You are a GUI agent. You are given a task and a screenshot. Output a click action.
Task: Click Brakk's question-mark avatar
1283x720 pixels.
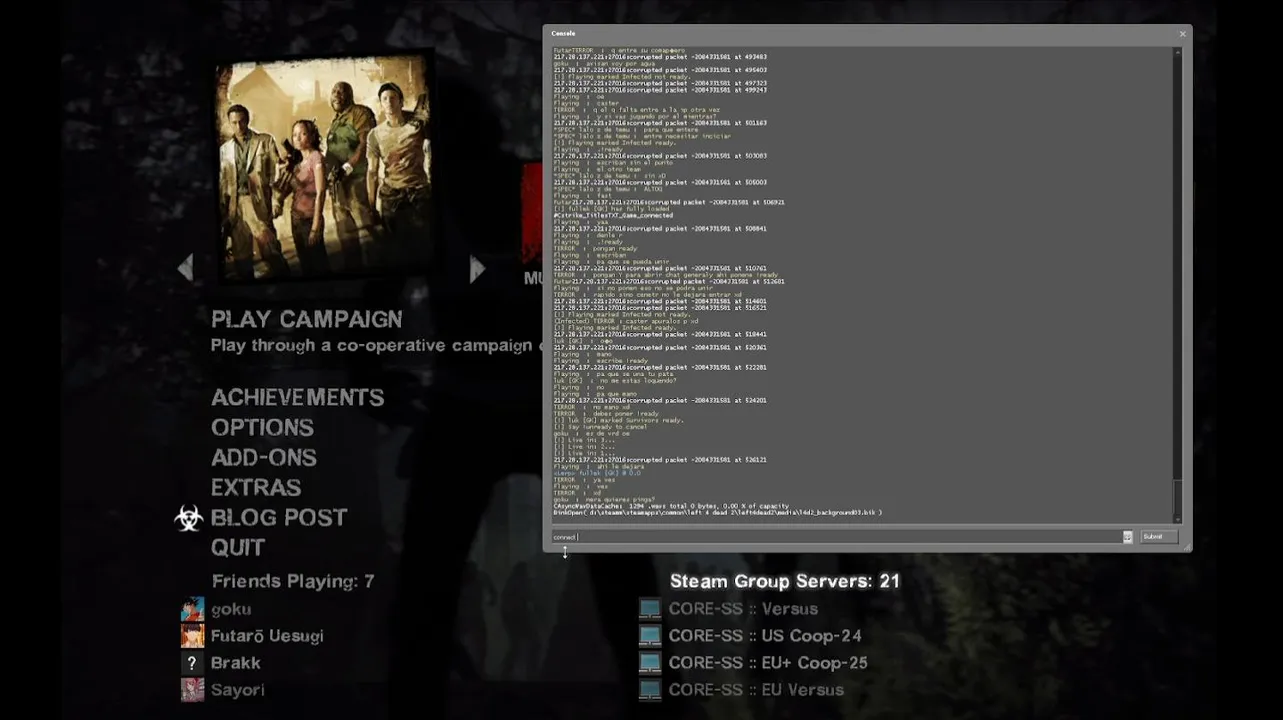[192, 663]
